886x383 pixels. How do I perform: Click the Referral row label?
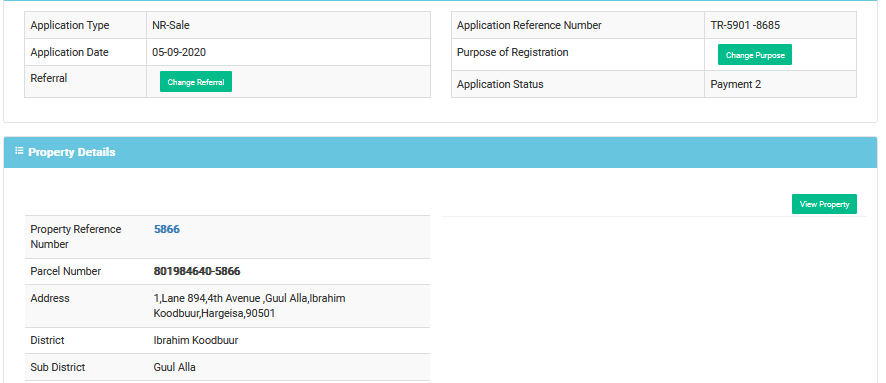point(49,79)
